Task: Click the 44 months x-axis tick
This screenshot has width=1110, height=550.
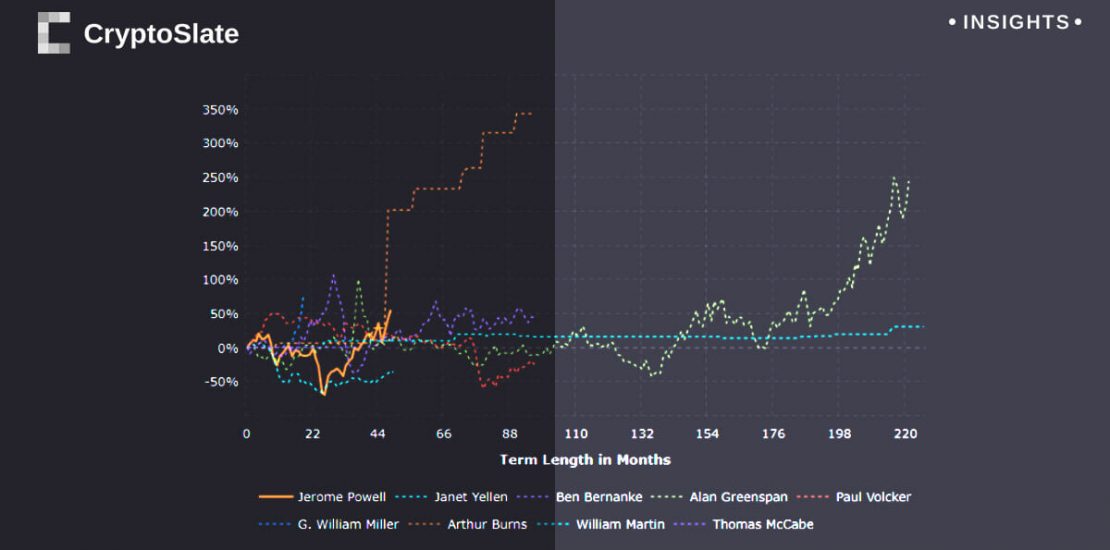Action: (378, 433)
